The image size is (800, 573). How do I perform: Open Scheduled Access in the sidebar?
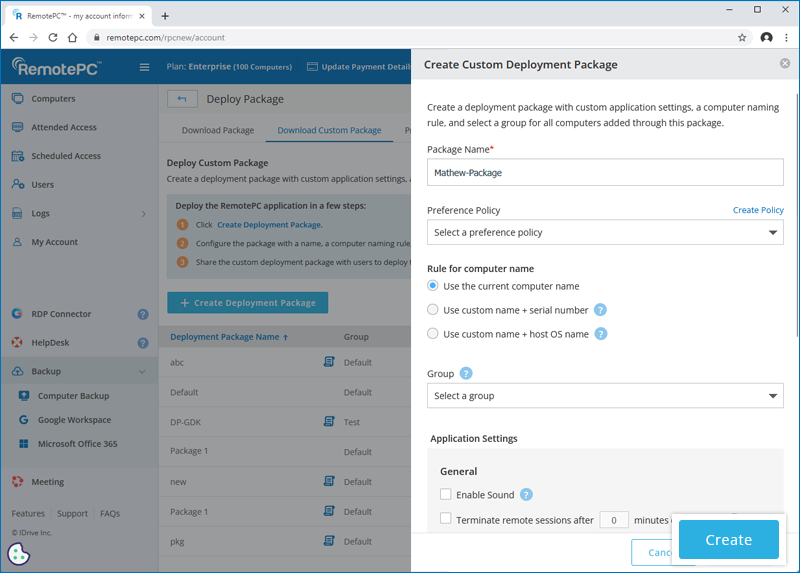(x=66, y=156)
